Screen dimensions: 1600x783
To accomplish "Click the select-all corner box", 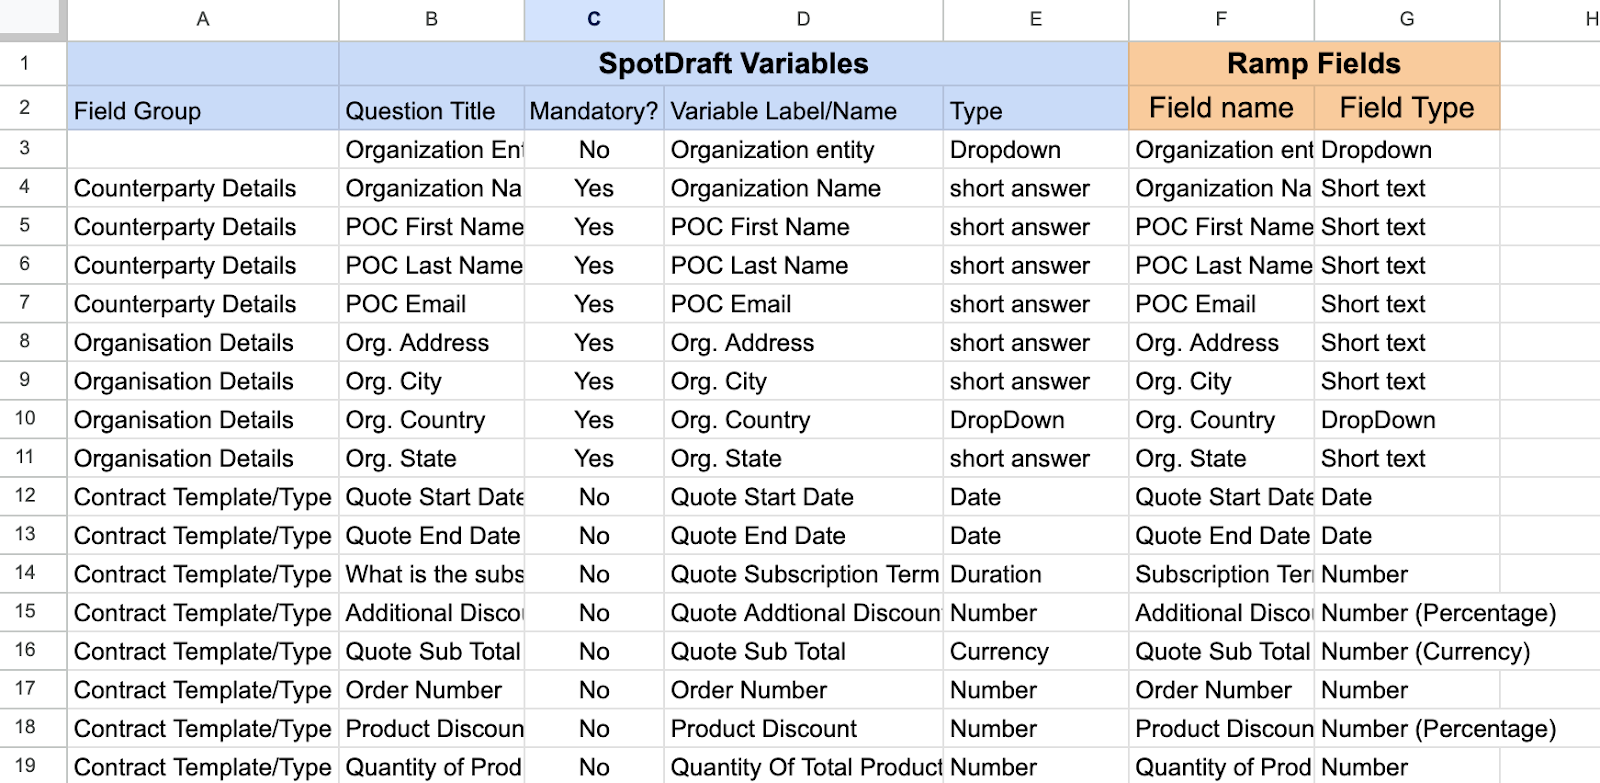I will tap(32, 19).
